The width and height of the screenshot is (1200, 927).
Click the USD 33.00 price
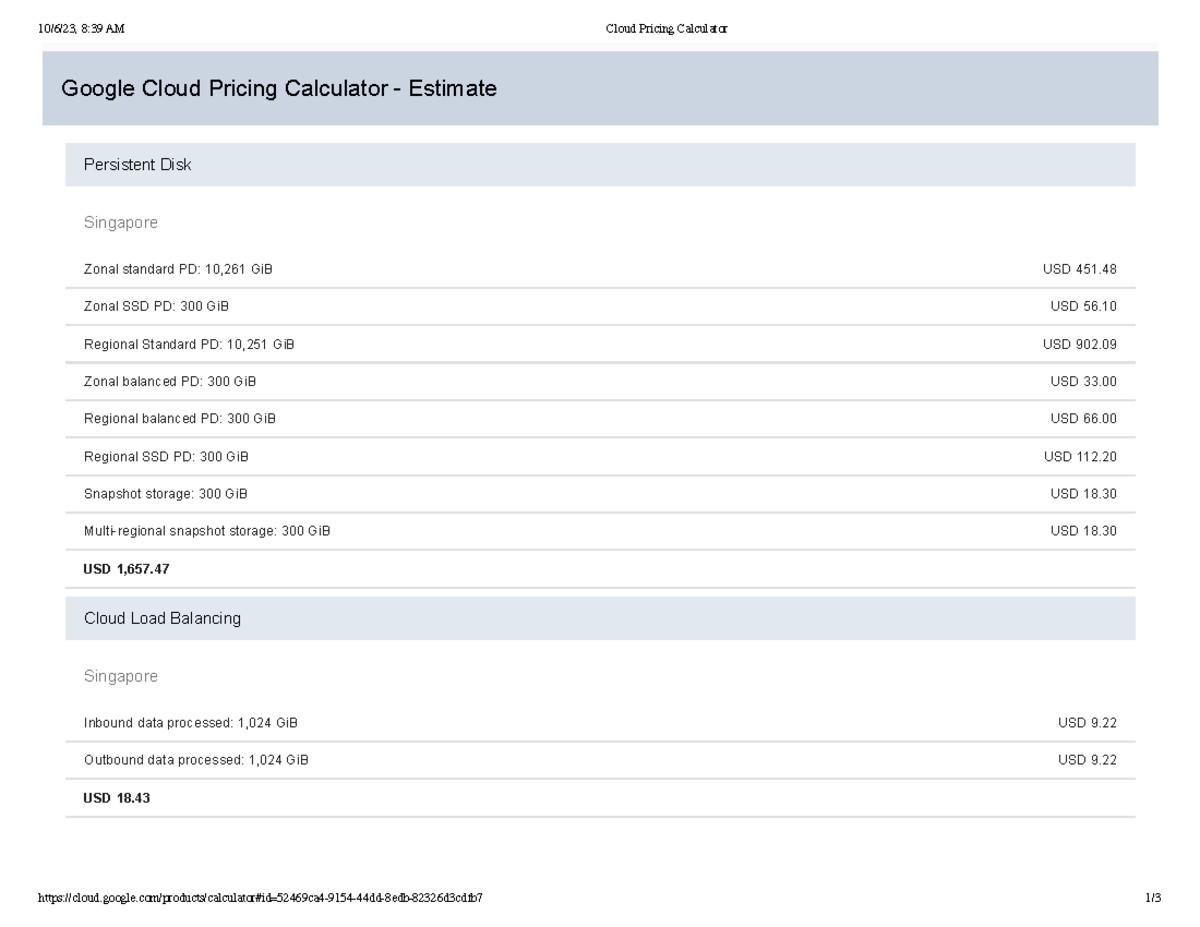pos(1084,382)
